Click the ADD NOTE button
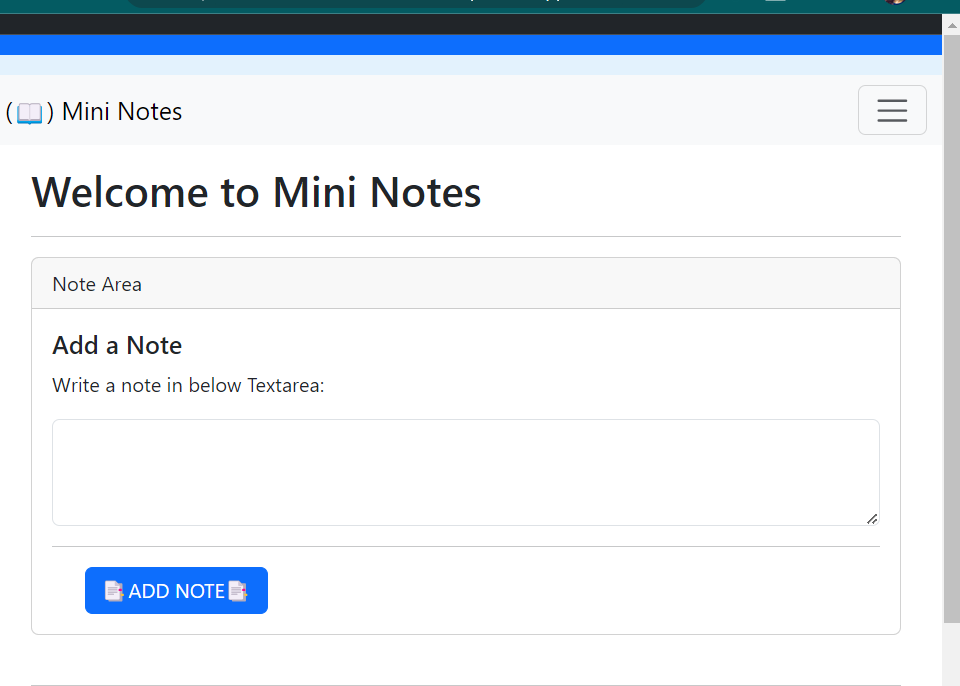The image size is (960, 686). click(176, 590)
